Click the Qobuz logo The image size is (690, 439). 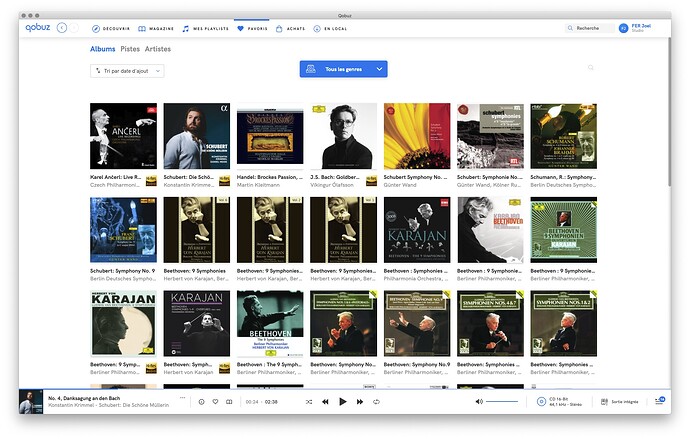[37, 27]
